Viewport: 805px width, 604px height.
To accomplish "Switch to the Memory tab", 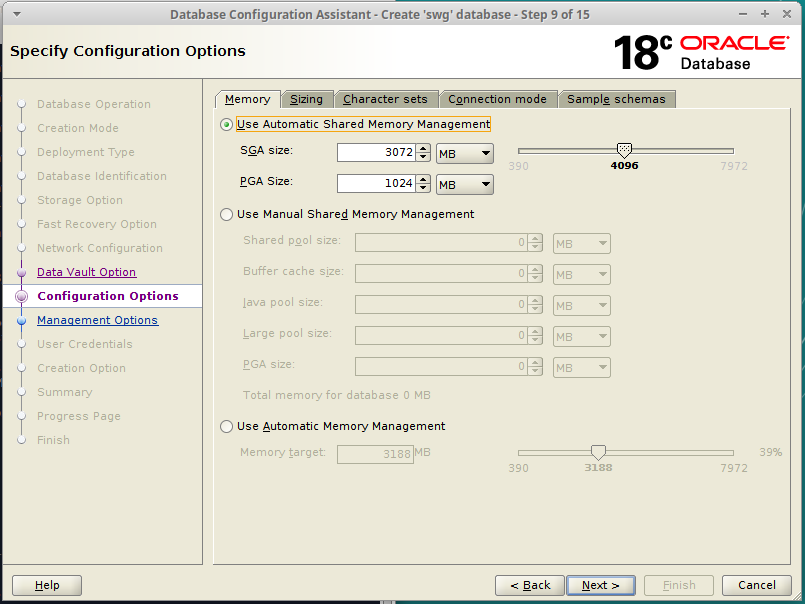I will pos(247,99).
